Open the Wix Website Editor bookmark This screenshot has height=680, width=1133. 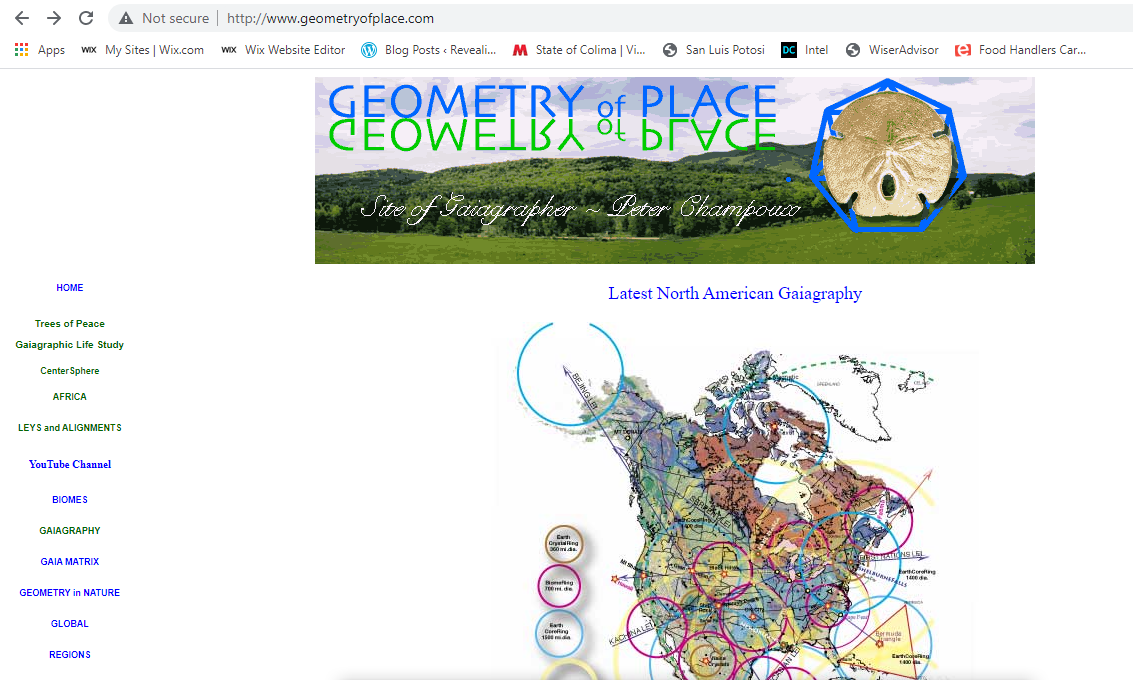click(283, 50)
